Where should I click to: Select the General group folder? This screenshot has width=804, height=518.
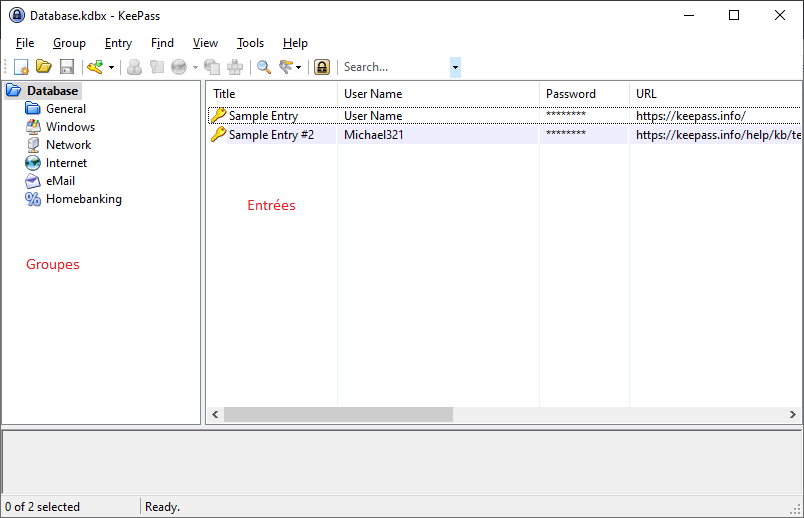point(66,109)
